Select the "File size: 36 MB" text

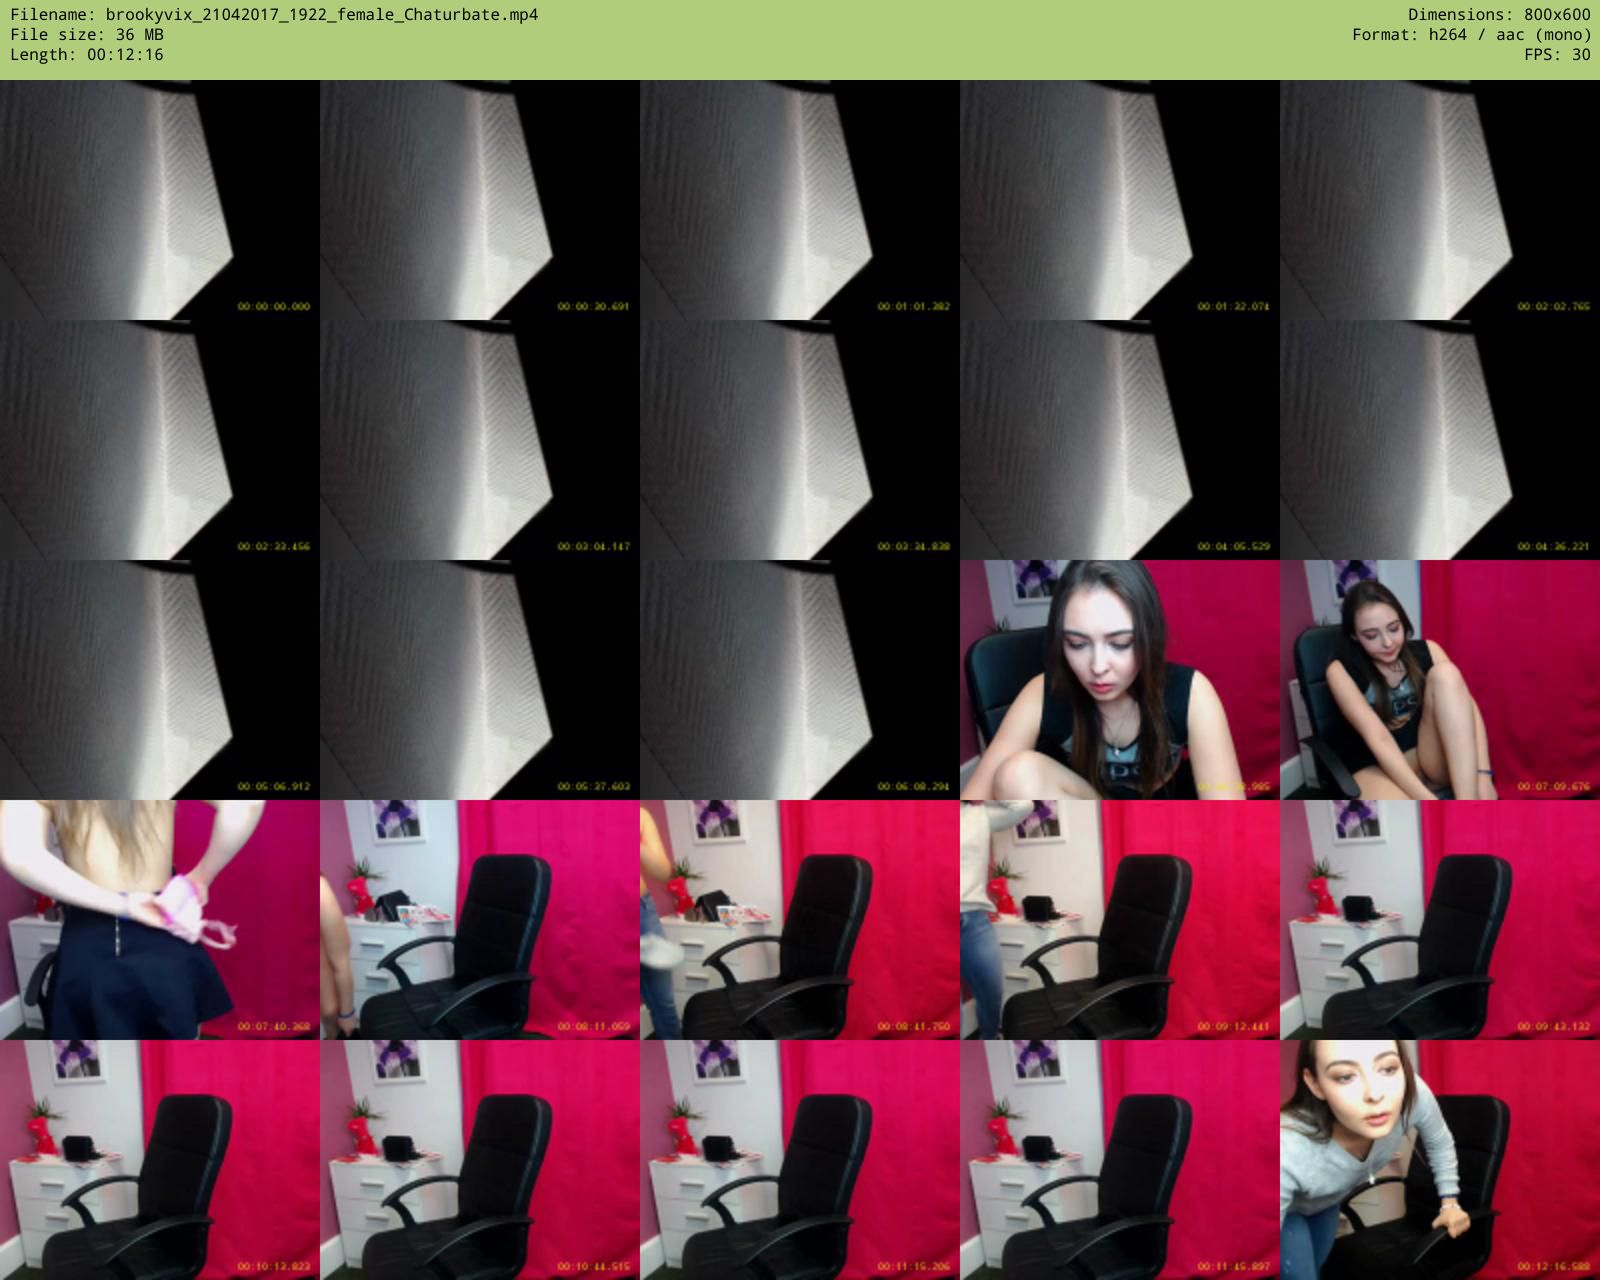coord(87,35)
